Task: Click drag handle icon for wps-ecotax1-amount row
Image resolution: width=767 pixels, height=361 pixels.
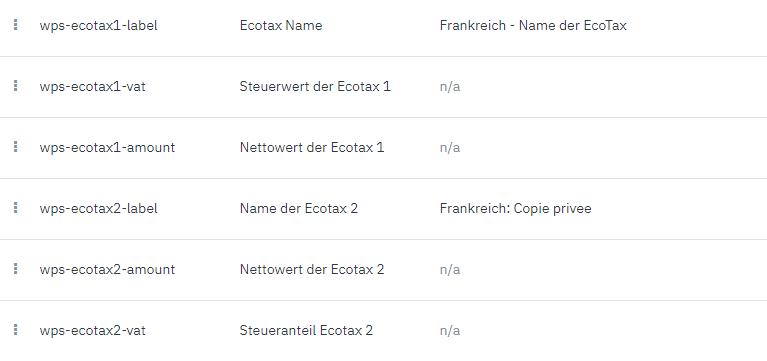Action: (16, 147)
